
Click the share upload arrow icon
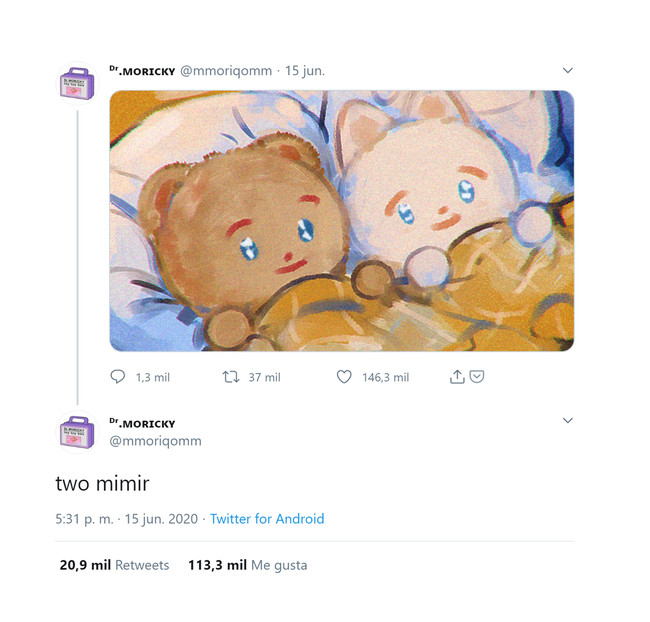457,377
